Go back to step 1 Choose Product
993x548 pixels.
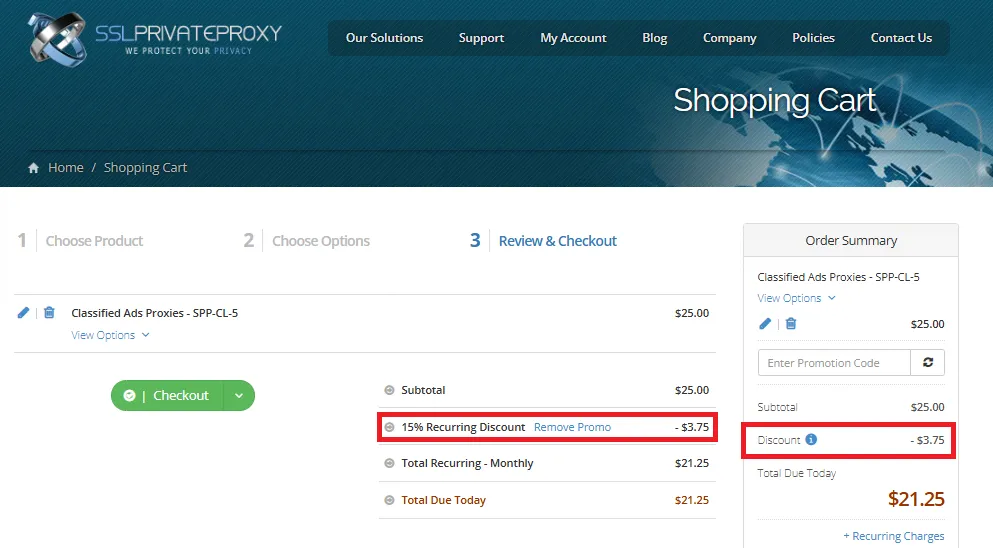pos(80,241)
